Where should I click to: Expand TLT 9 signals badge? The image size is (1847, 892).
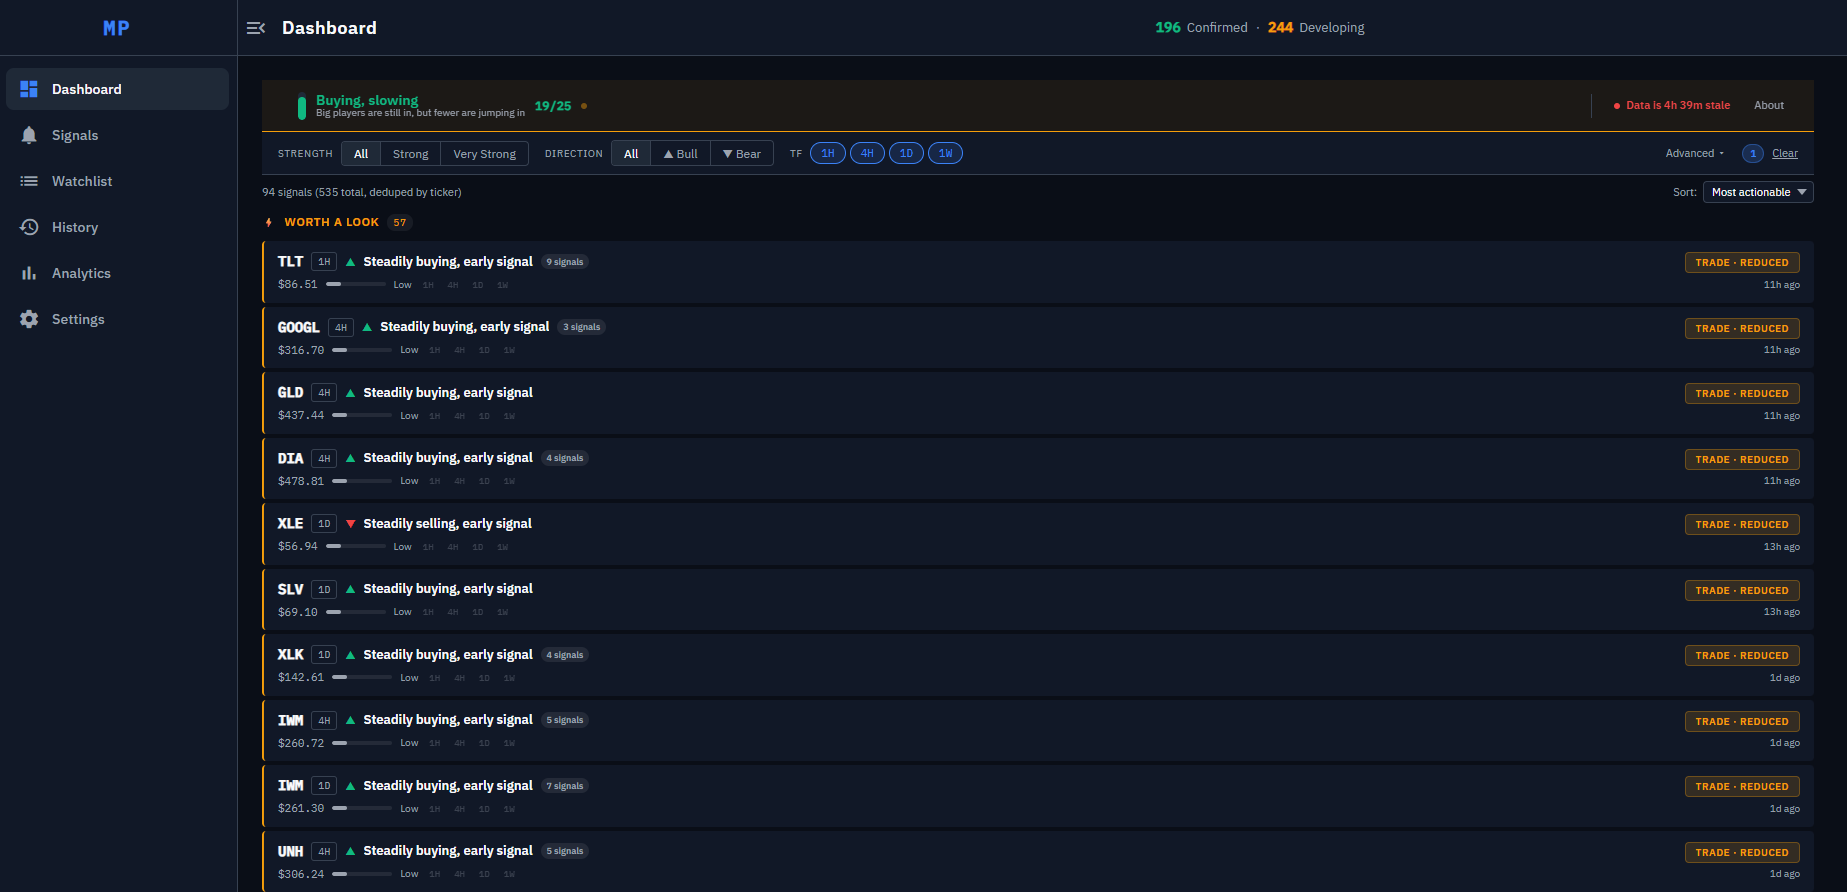565,262
